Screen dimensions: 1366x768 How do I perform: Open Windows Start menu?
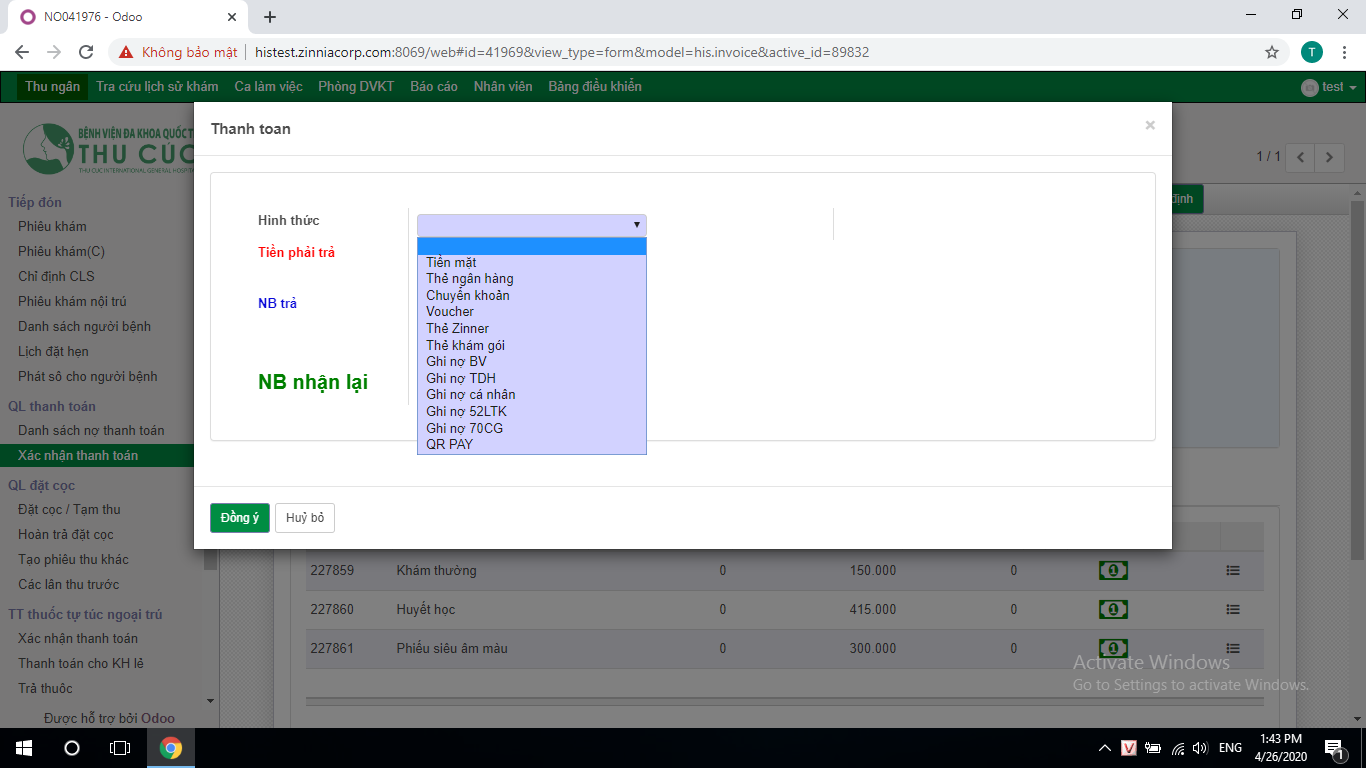coord(24,748)
